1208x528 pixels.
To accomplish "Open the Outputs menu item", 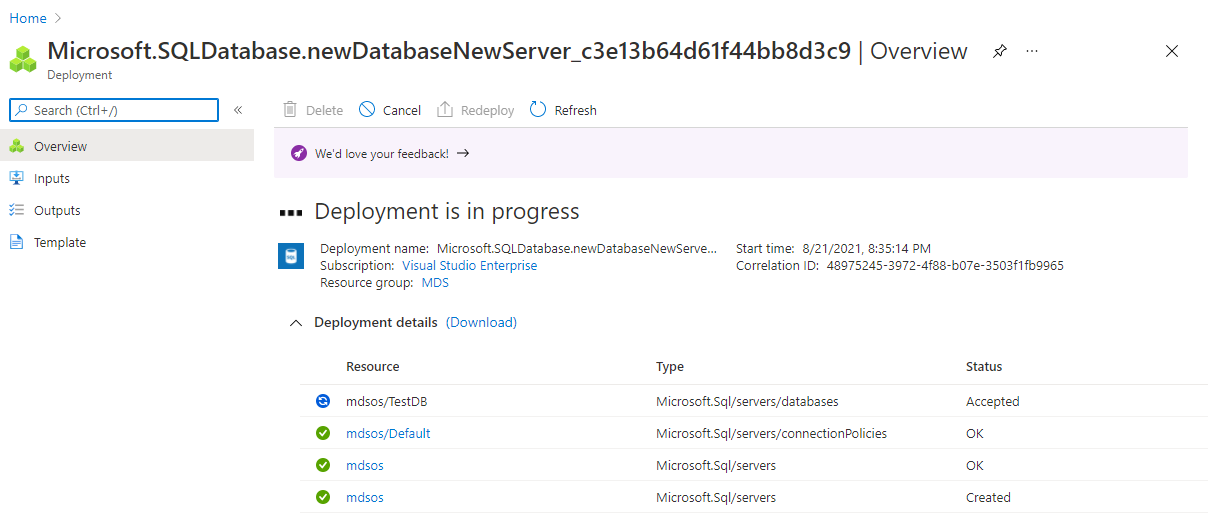I will point(57,210).
